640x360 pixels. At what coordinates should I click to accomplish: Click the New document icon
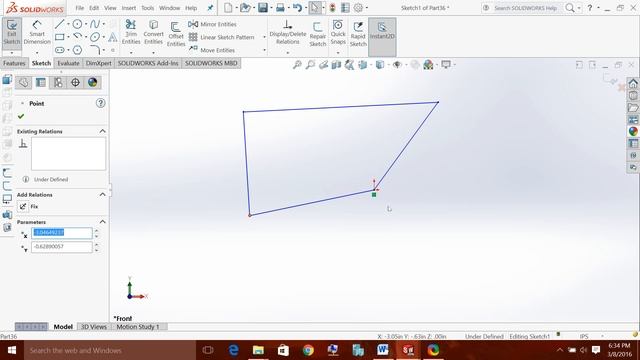point(229,8)
